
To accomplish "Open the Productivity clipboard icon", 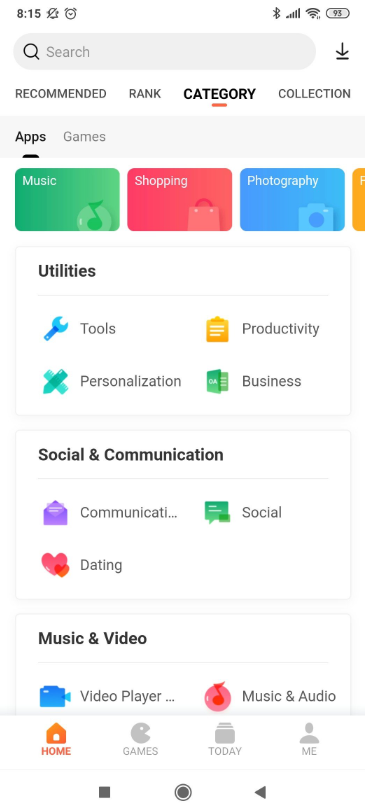I will pyautogui.click(x=217, y=329).
